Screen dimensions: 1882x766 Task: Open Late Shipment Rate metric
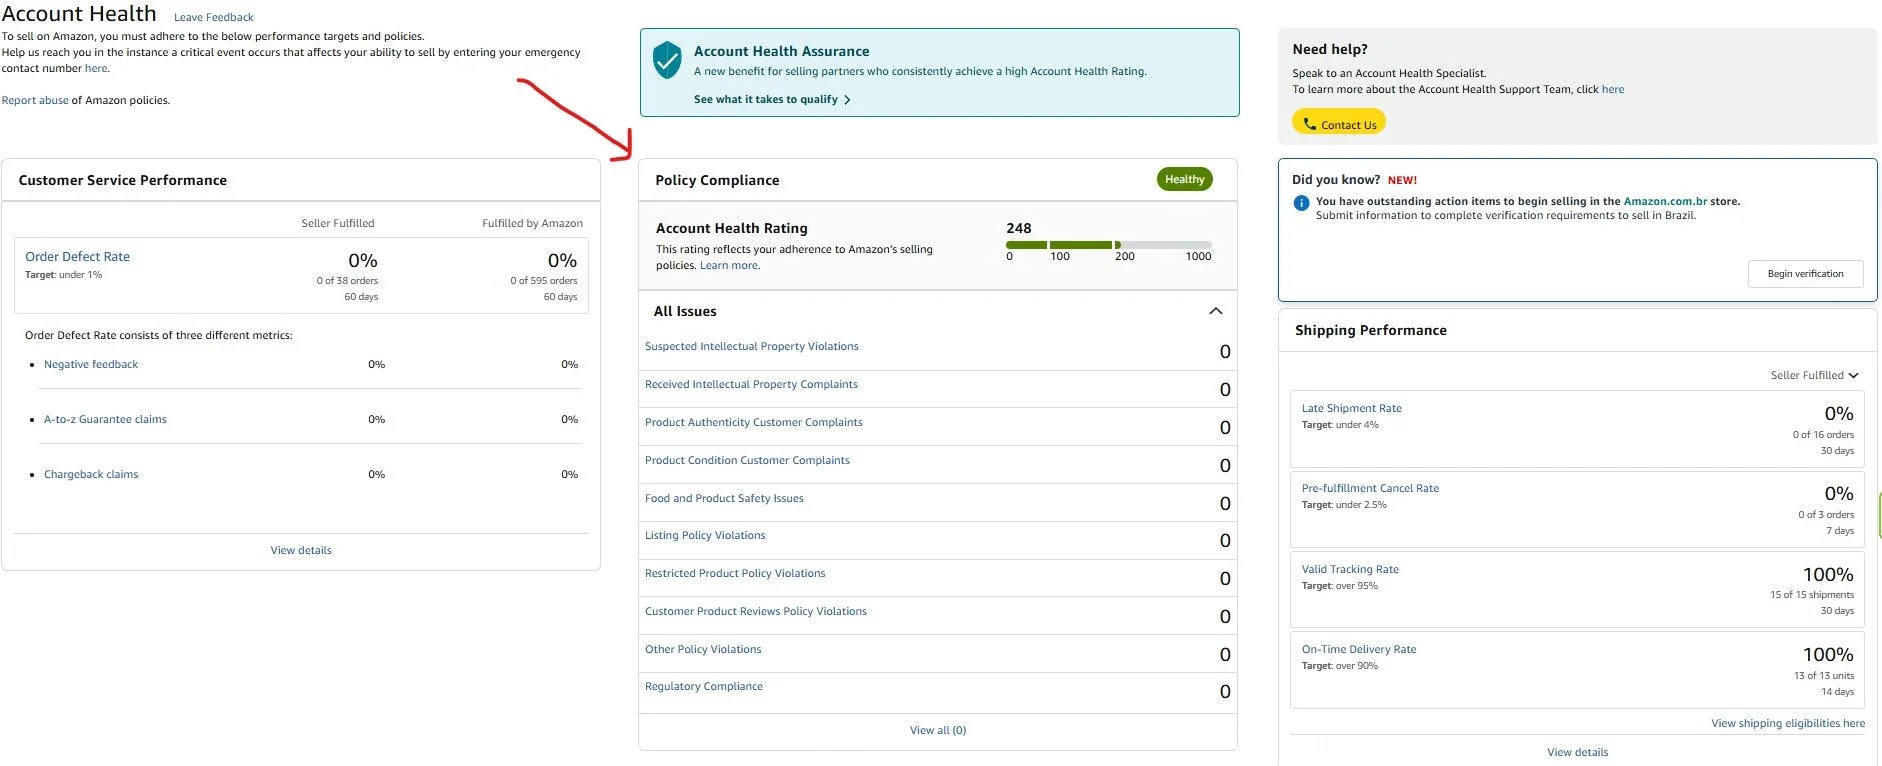(1351, 408)
